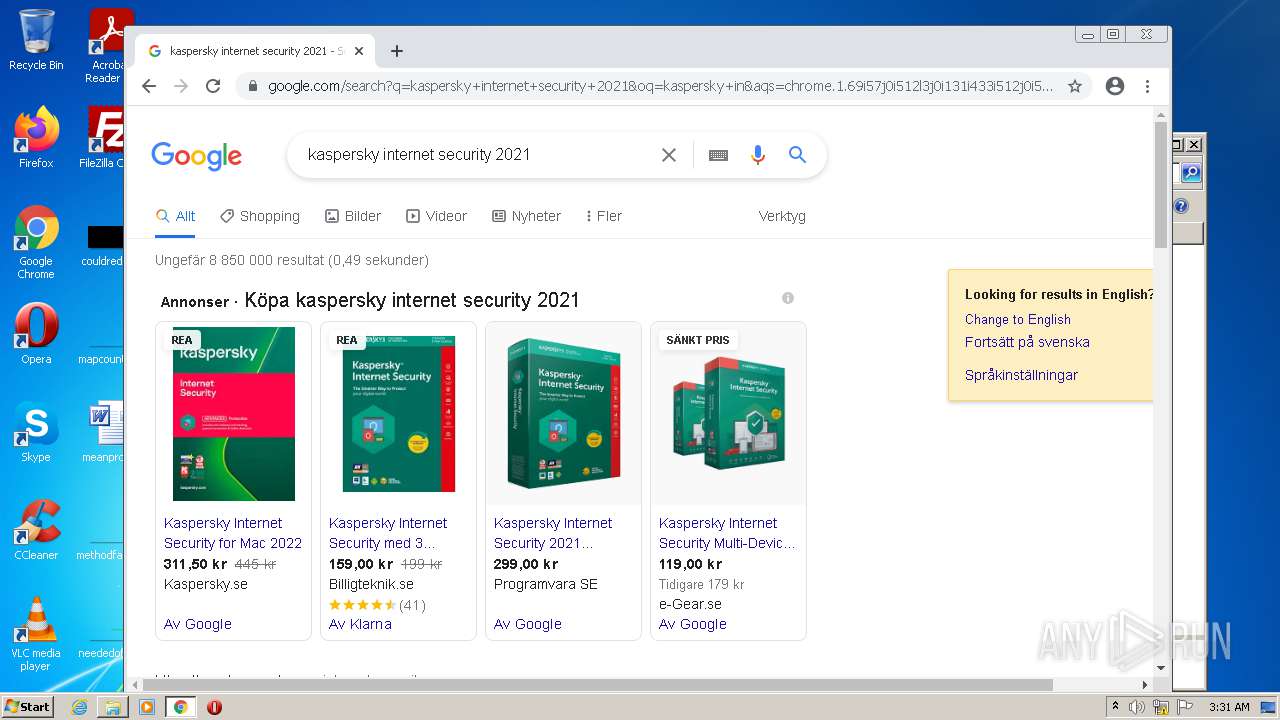The height and width of the screenshot is (720, 1280).
Task: Open Chrome's three-dot menu
Action: (x=1147, y=86)
